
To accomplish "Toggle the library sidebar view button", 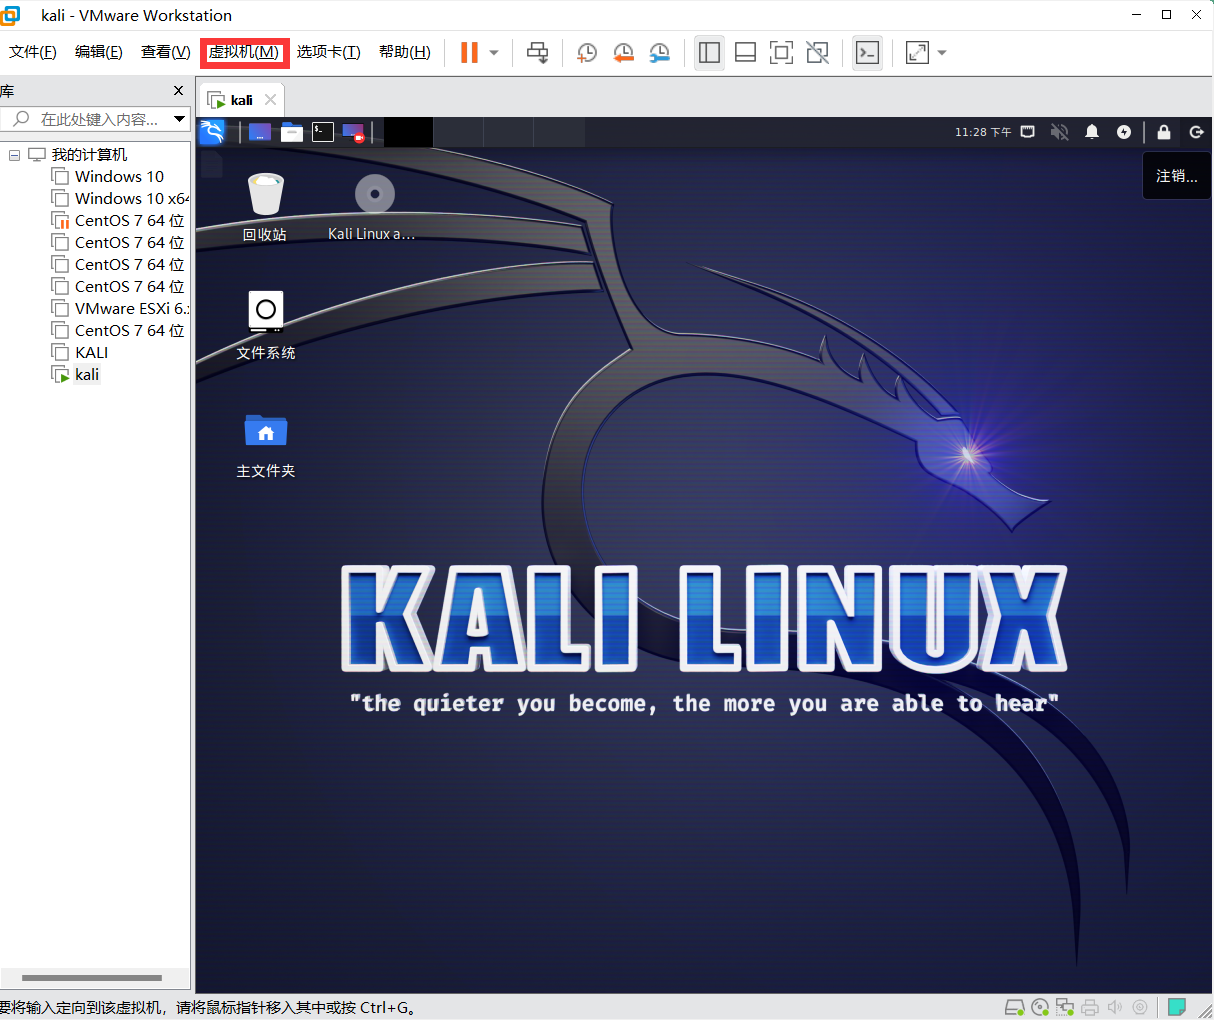I will [710, 53].
